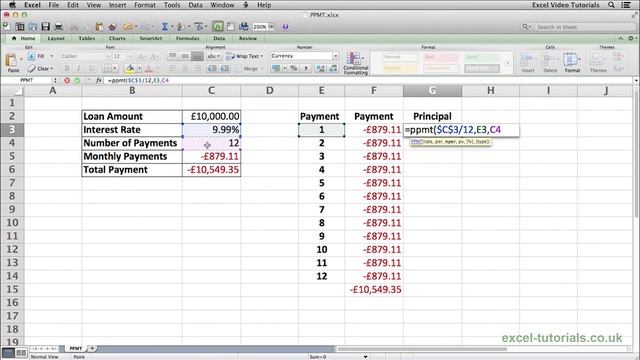
Task: Open the abc text orientation dropdown
Action: 213,56
